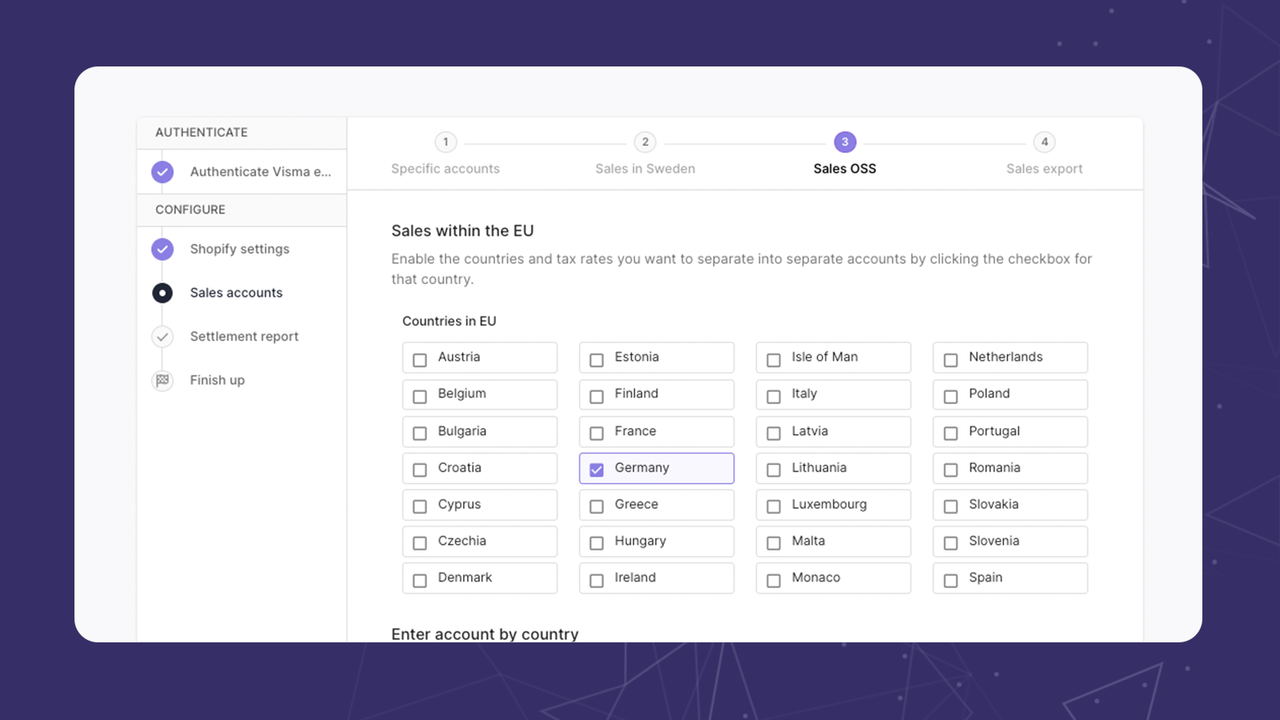Check the Ireland checkbox
The image size is (1280, 720).
596,578
